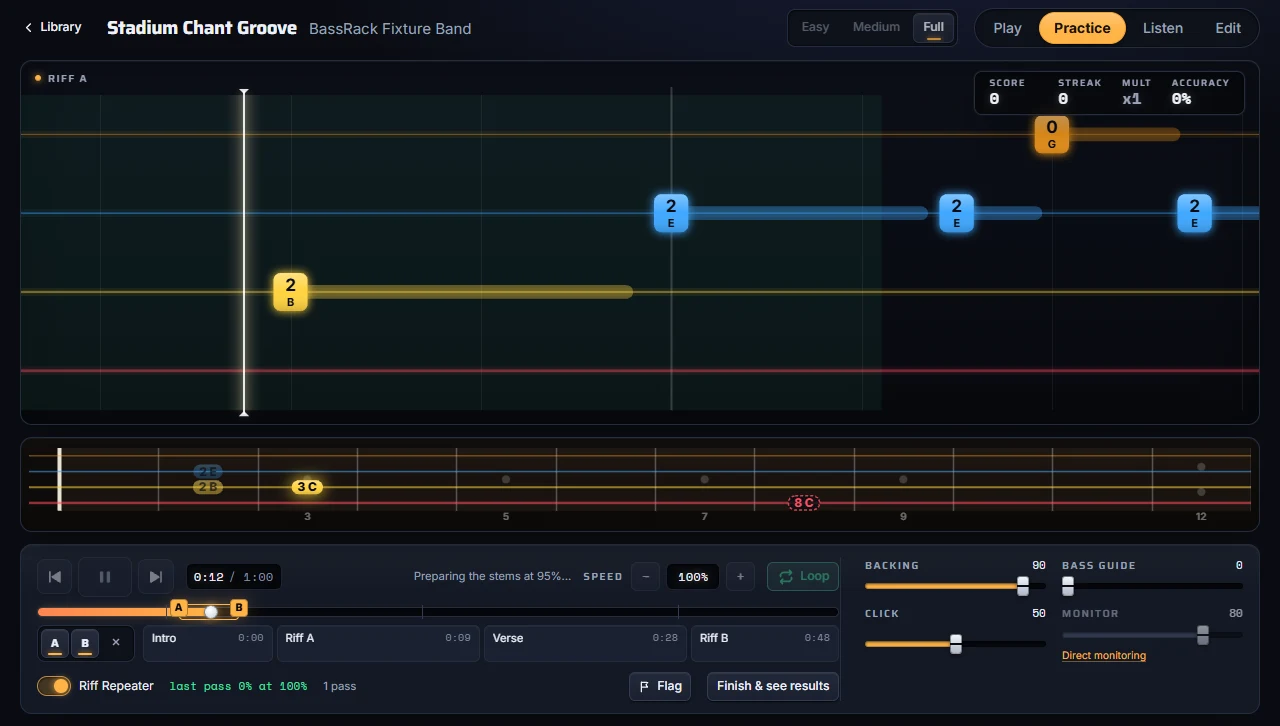Image resolution: width=1280 pixels, height=726 pixels.
Task: Toggle the Loop button
Action: click(803, 576)
